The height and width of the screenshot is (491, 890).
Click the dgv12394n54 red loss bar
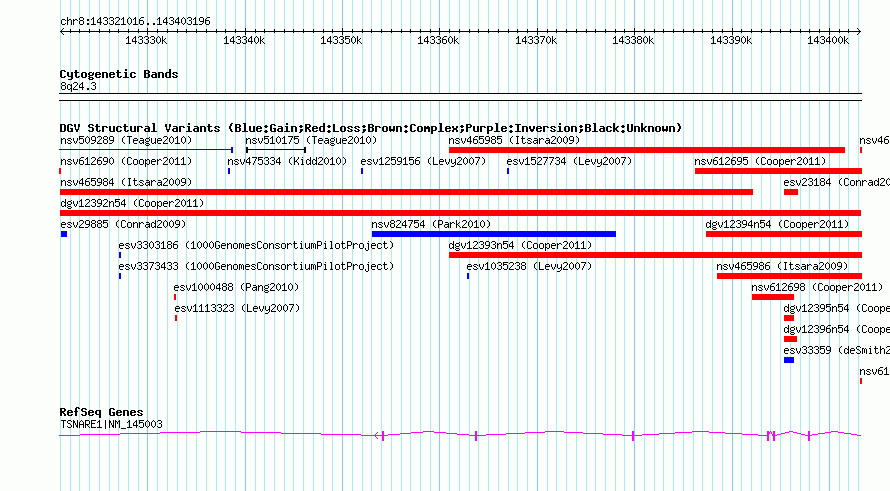[x=784, y=234]
